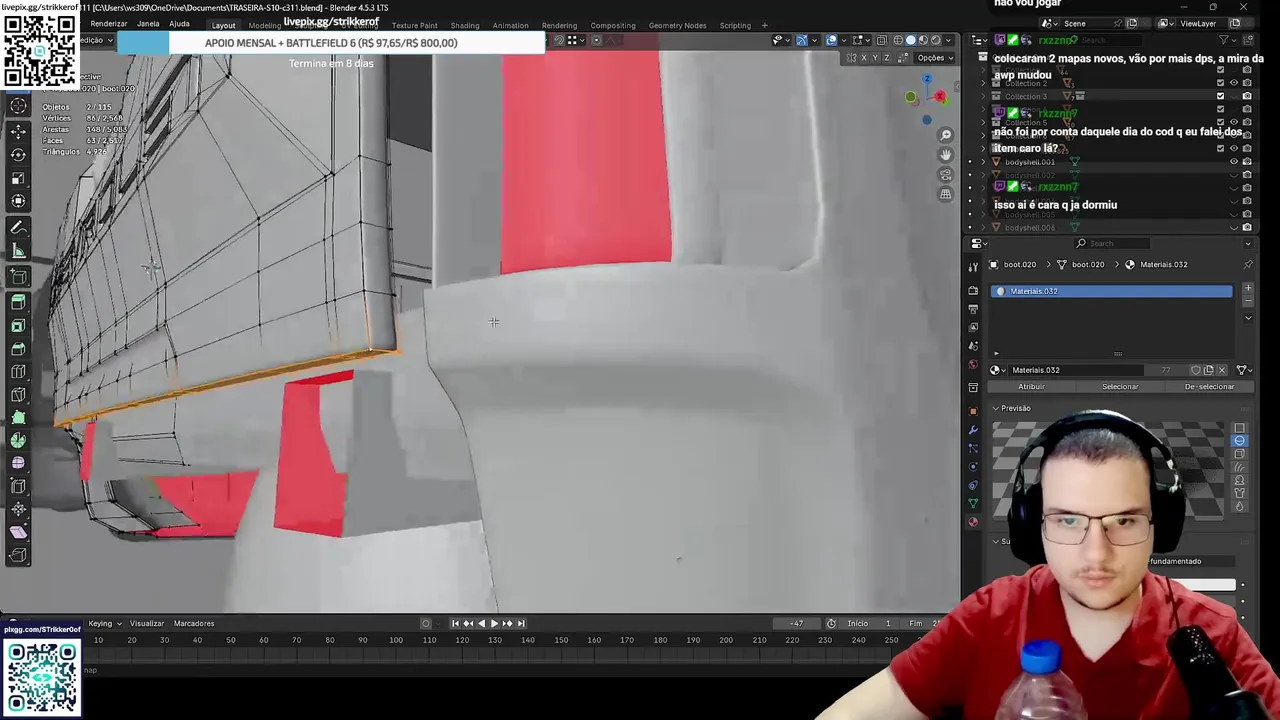Select the Scale tool
This screenshot has height=720, width=1280.
[x=18, y=178]
